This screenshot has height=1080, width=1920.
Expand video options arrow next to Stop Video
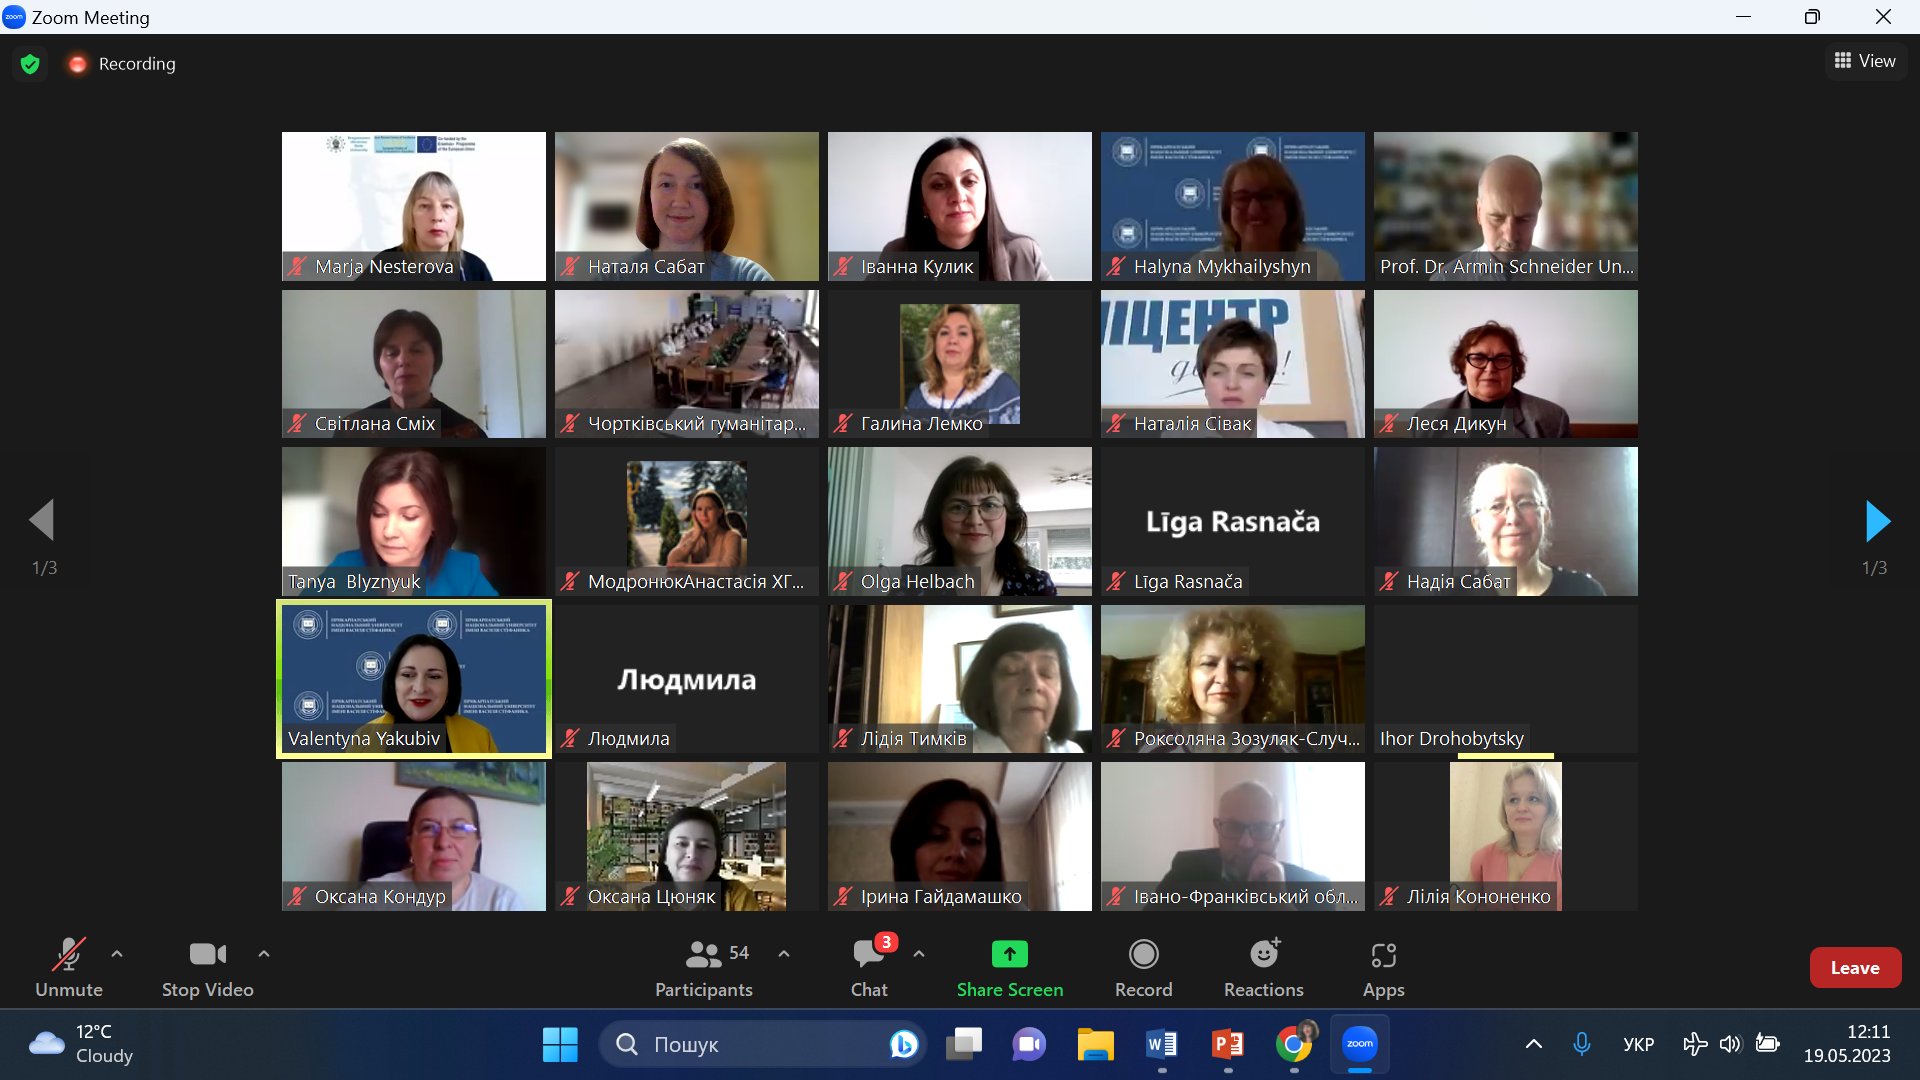[264, 954]
